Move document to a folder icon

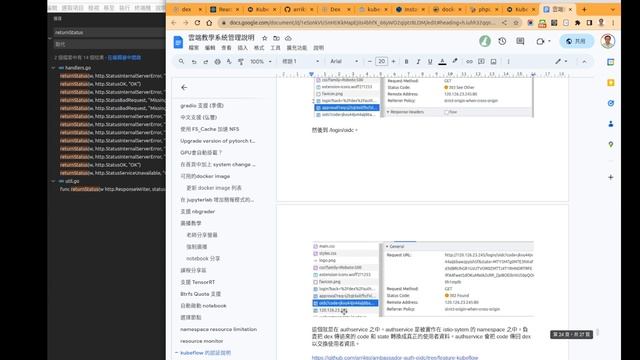tap(276, 38)
